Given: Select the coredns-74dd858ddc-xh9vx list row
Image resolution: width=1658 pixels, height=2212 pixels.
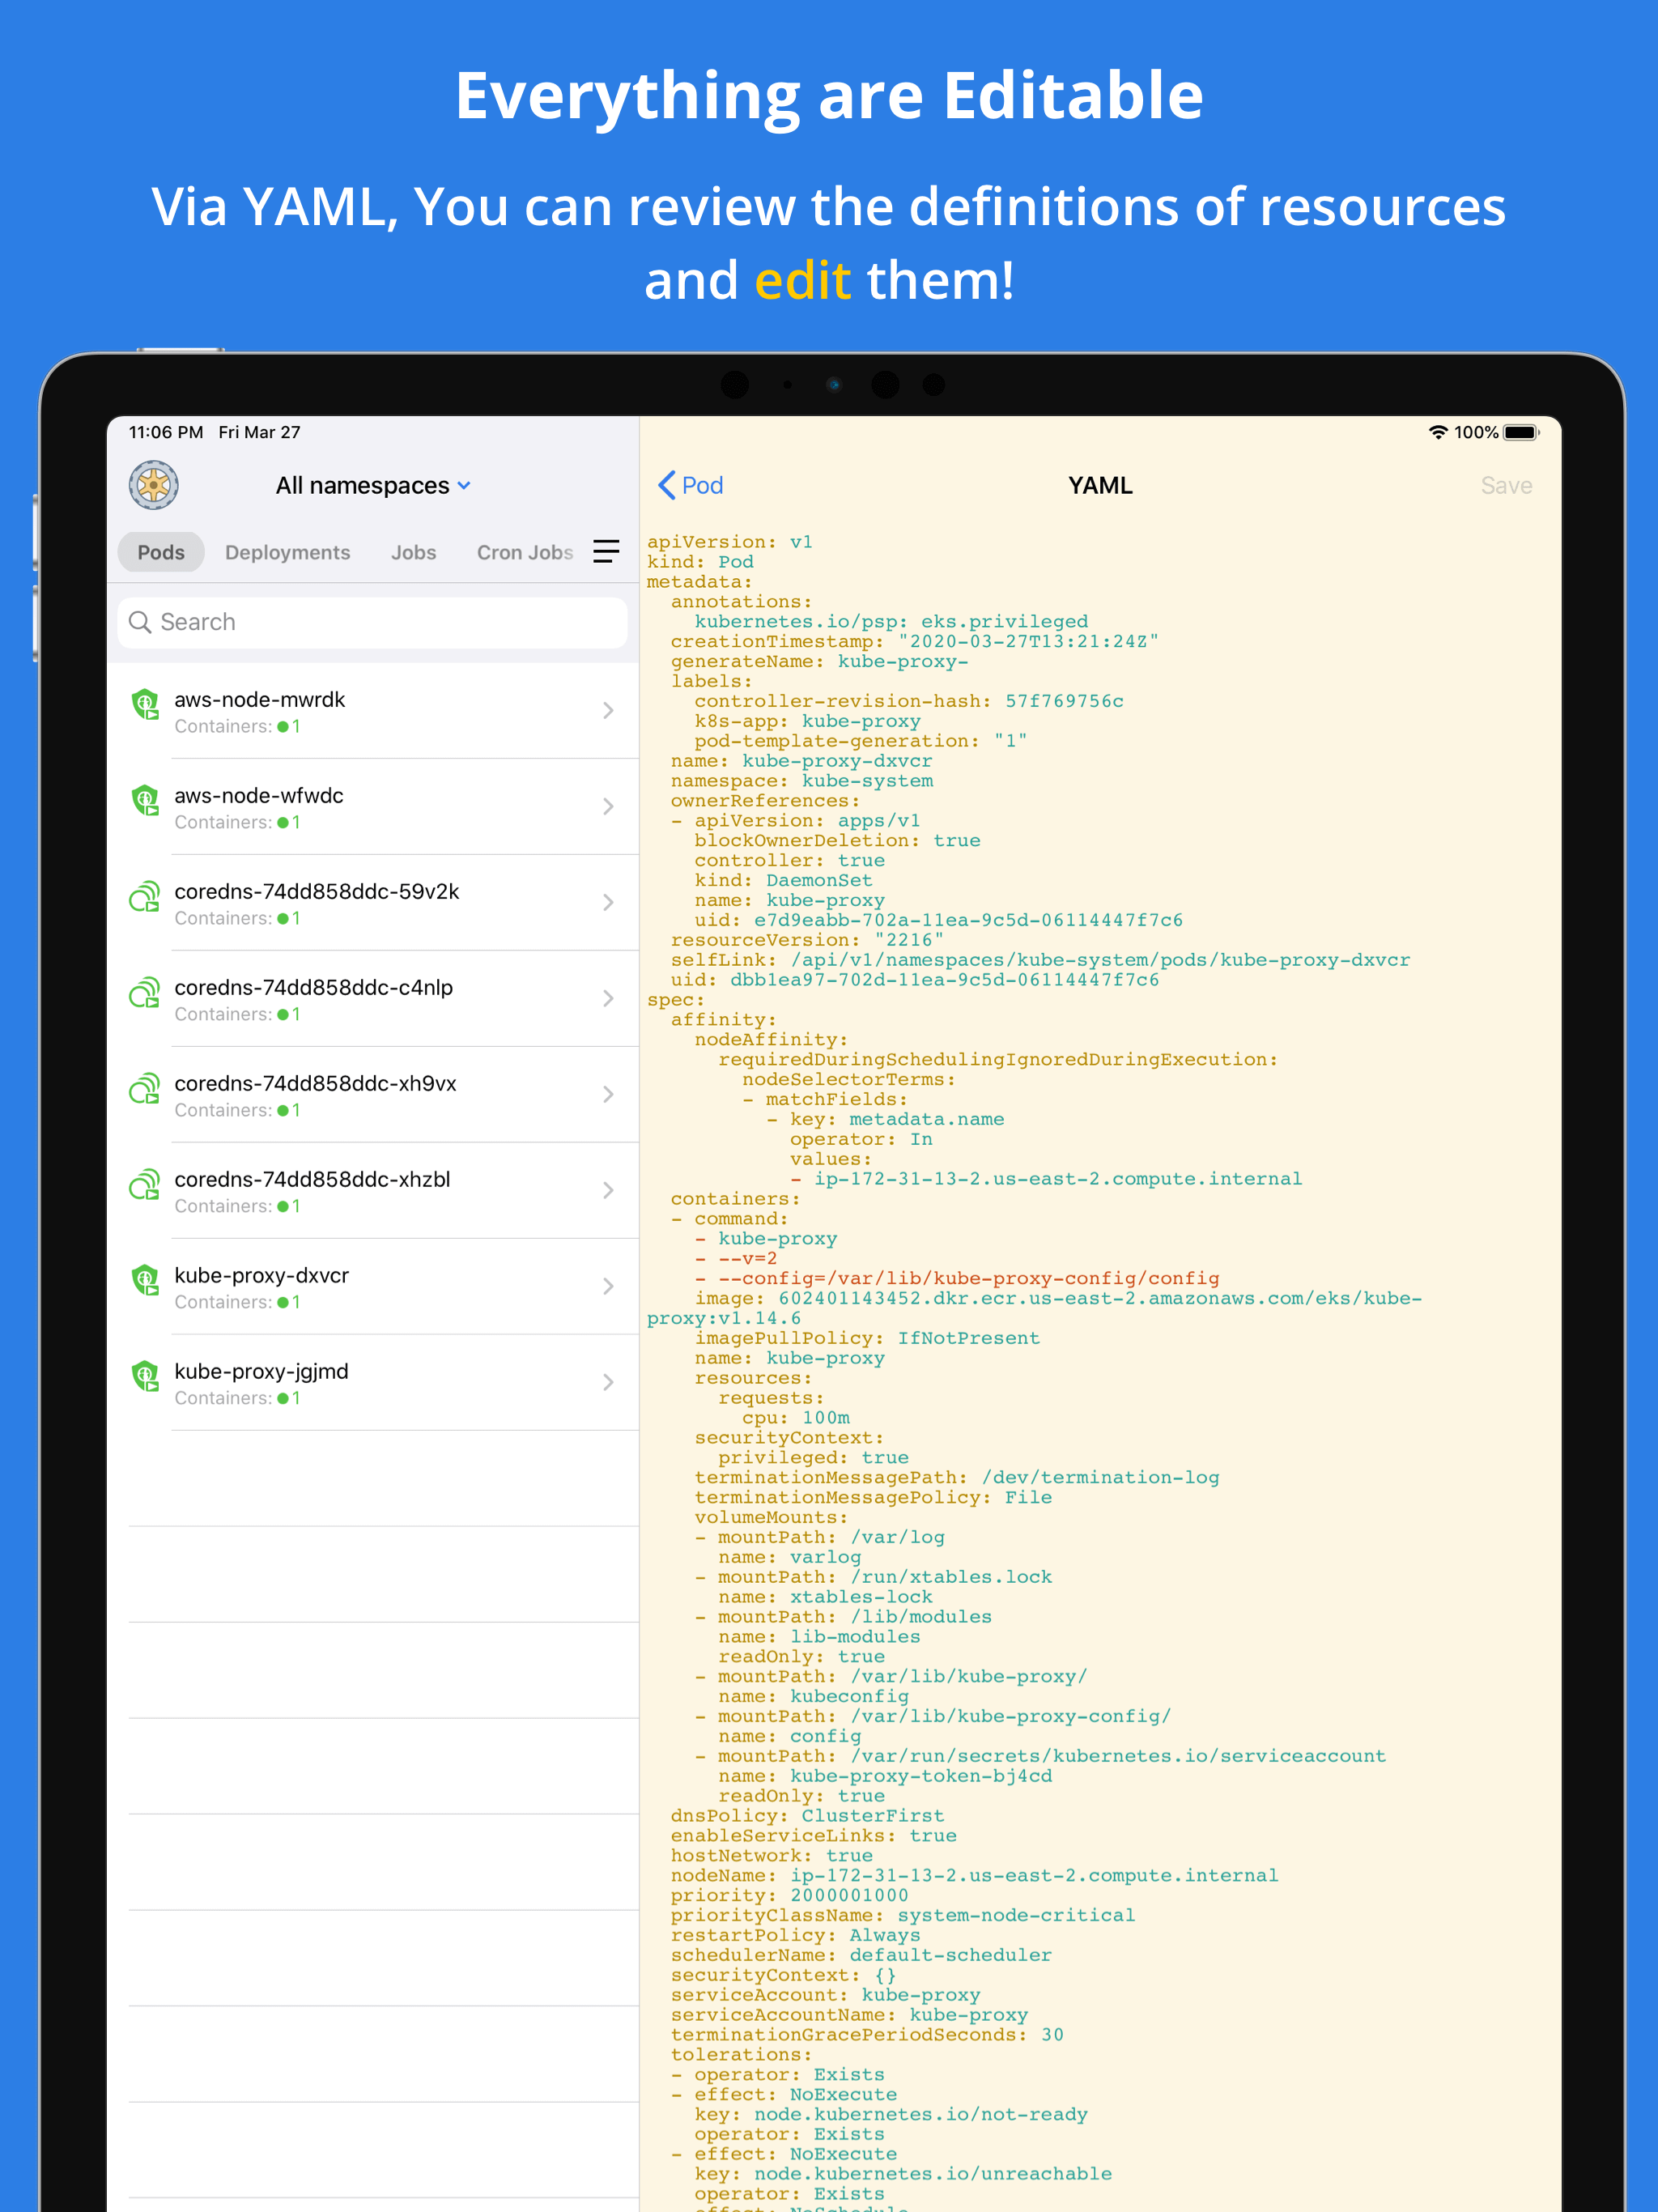Looking at the screenshot, I should point(370,1094).
